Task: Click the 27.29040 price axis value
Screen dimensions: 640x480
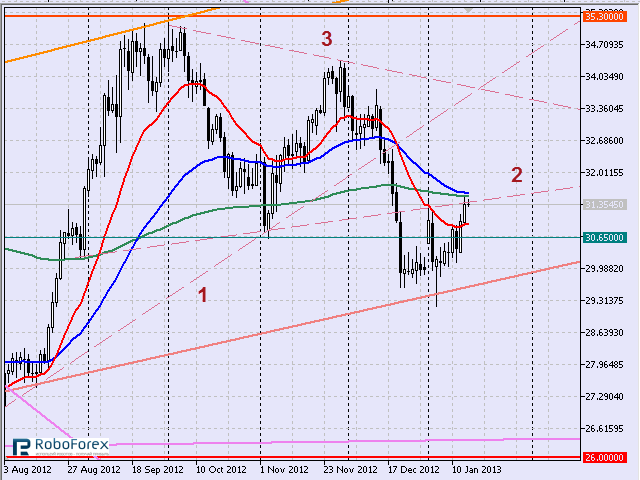Action: point(604,397)
